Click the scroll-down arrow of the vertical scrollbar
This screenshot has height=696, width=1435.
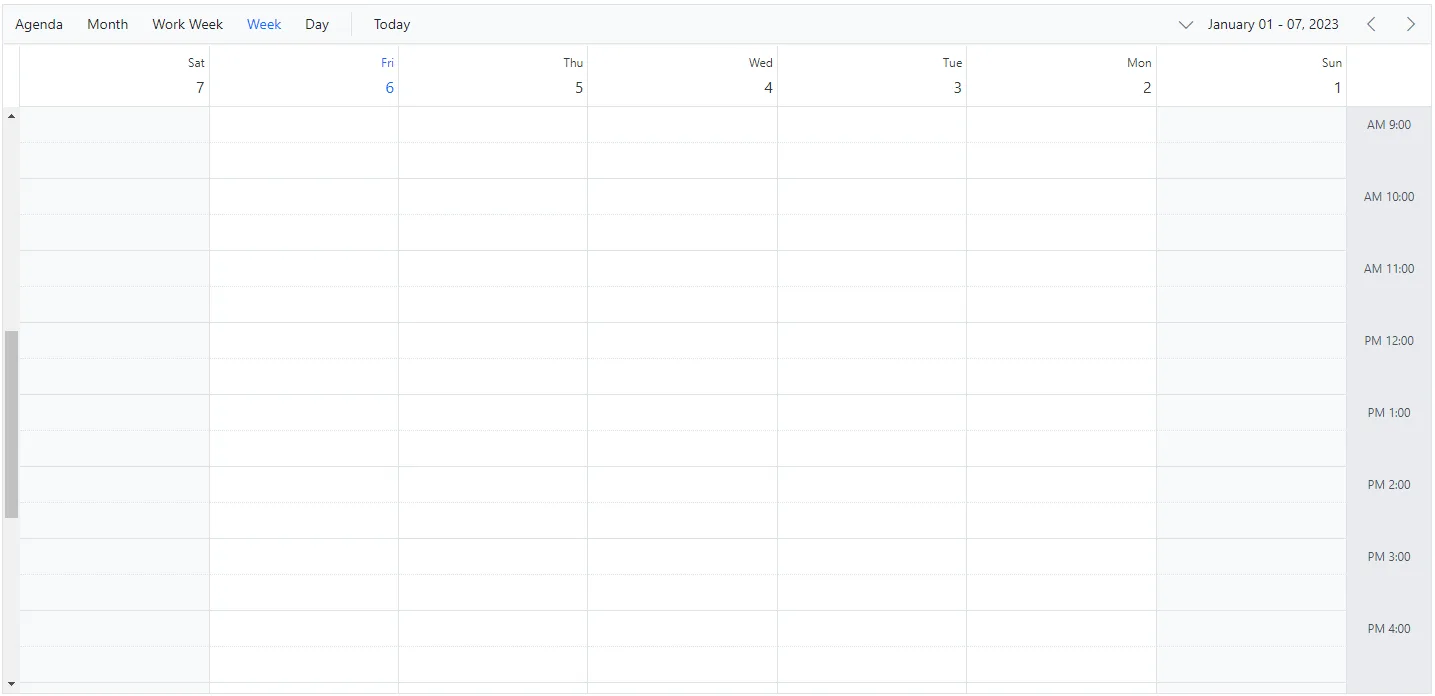click(x=11, y=684)
